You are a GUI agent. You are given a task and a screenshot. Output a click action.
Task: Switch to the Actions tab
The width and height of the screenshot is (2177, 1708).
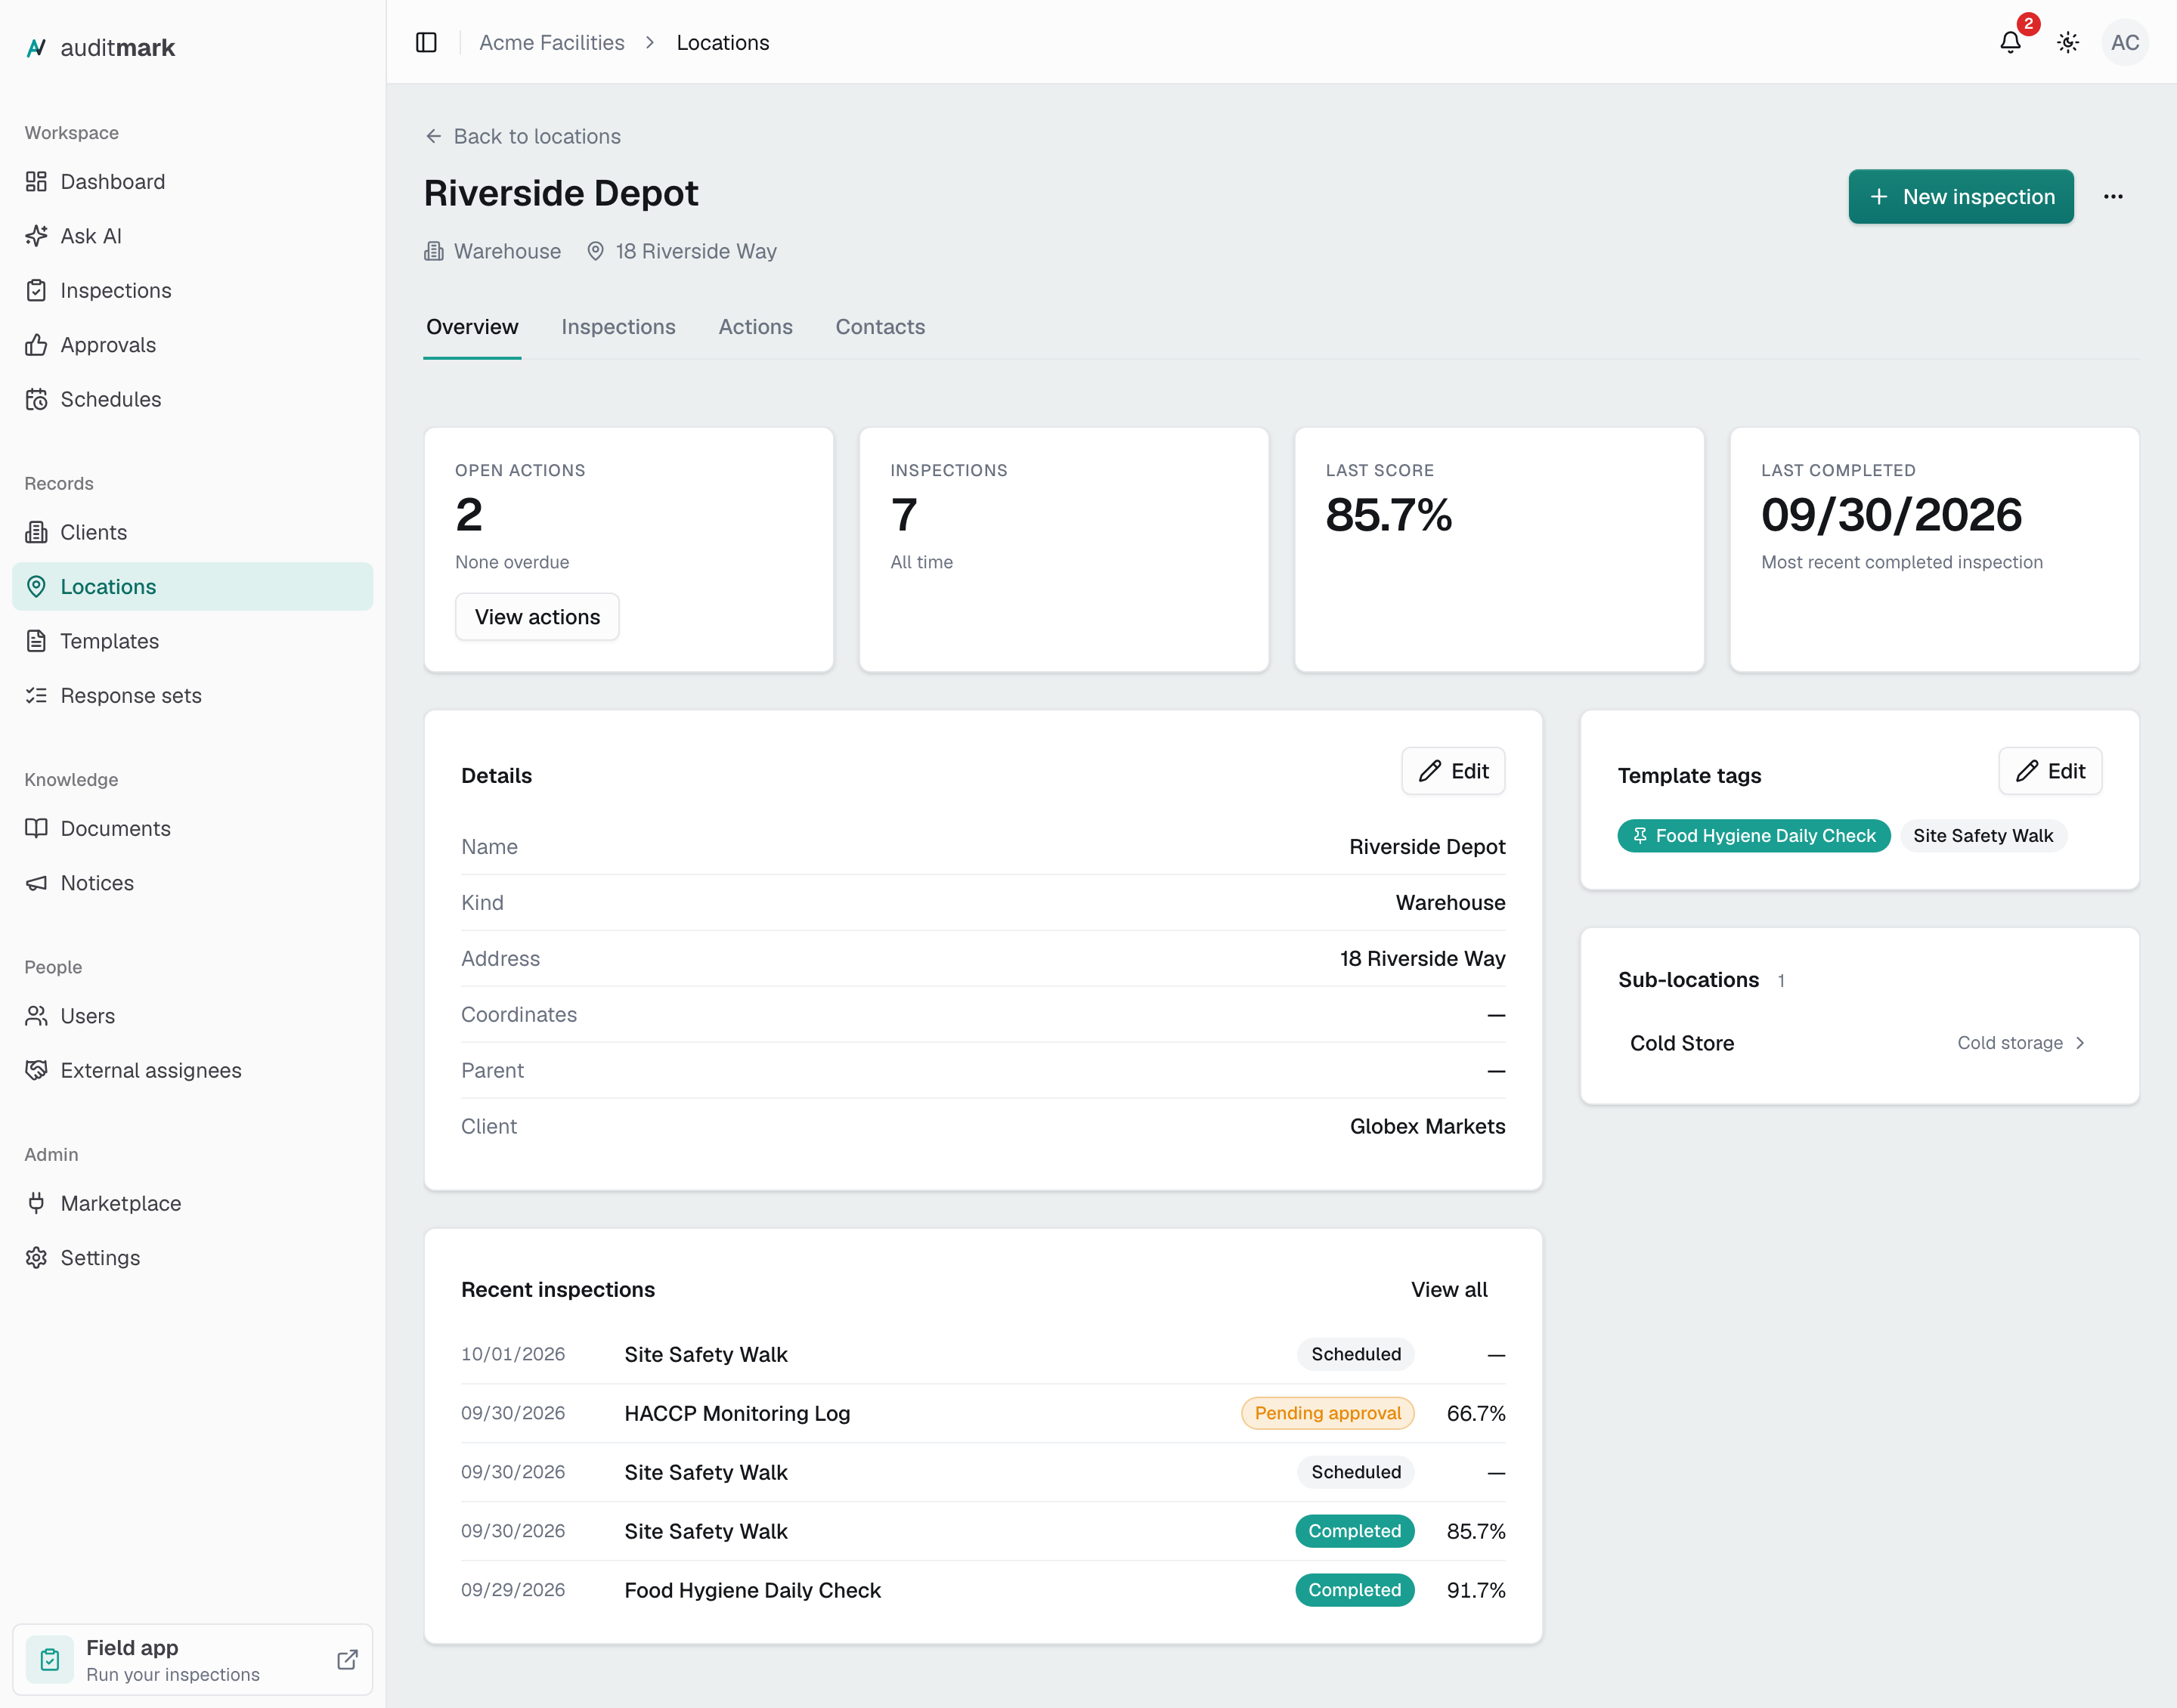click(x=755, y=327)
